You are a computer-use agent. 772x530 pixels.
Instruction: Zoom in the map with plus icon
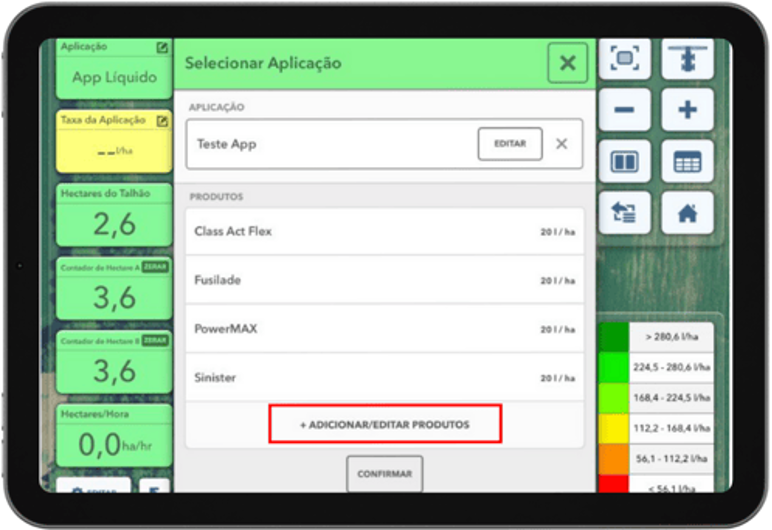(687, 110)
